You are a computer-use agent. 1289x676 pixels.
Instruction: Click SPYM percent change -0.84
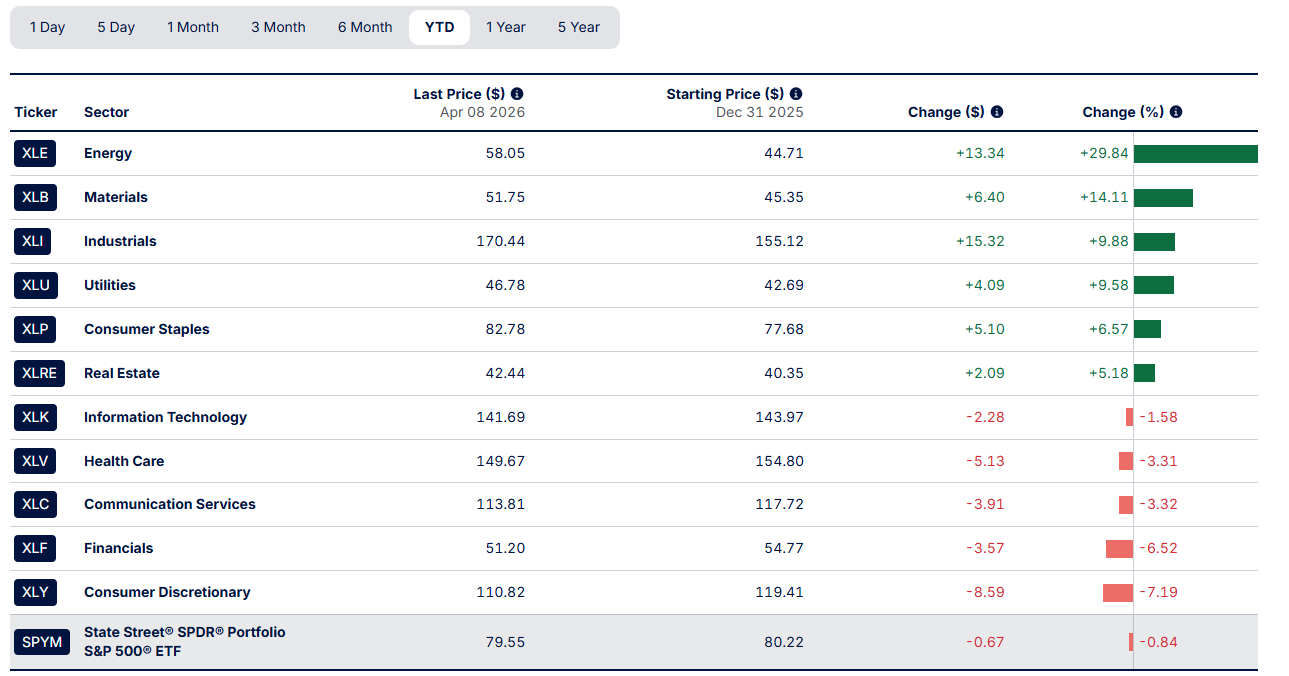1158,642
